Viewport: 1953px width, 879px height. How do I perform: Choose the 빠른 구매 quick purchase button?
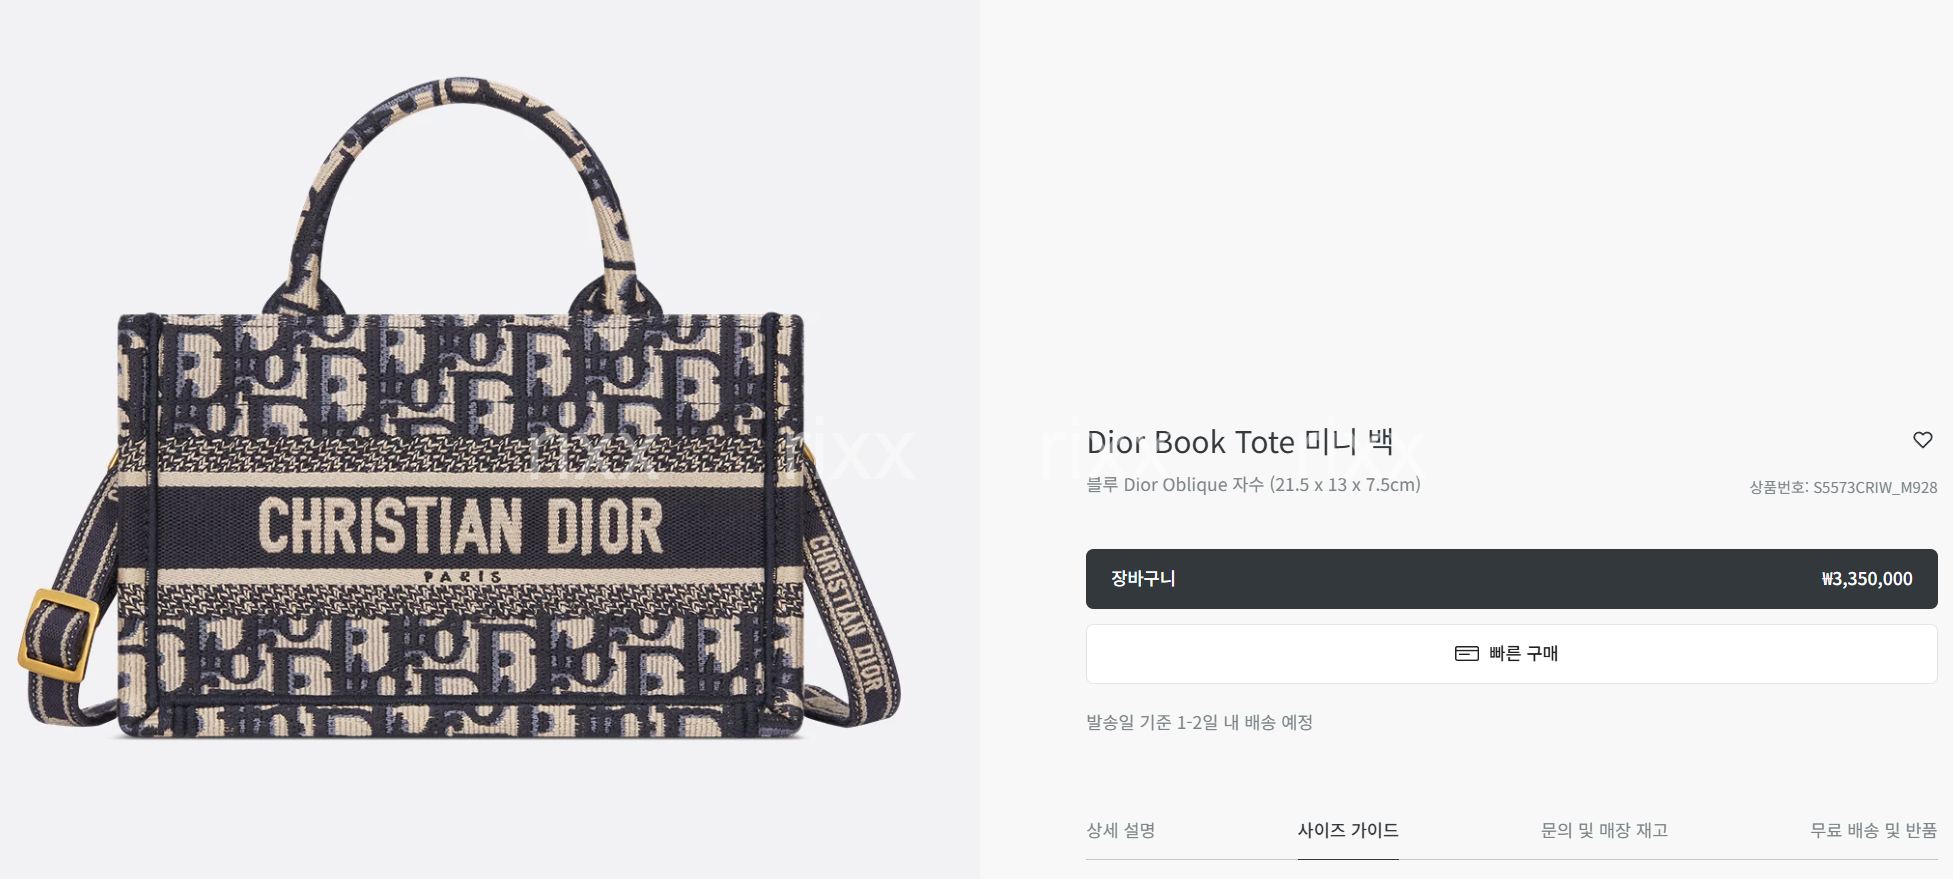[x=1511, y=654]
